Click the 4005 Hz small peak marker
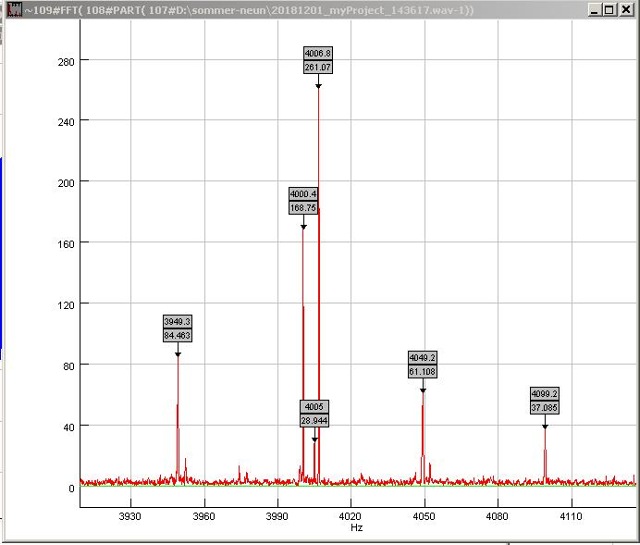 pyautogui.click(x=314, y=407)
